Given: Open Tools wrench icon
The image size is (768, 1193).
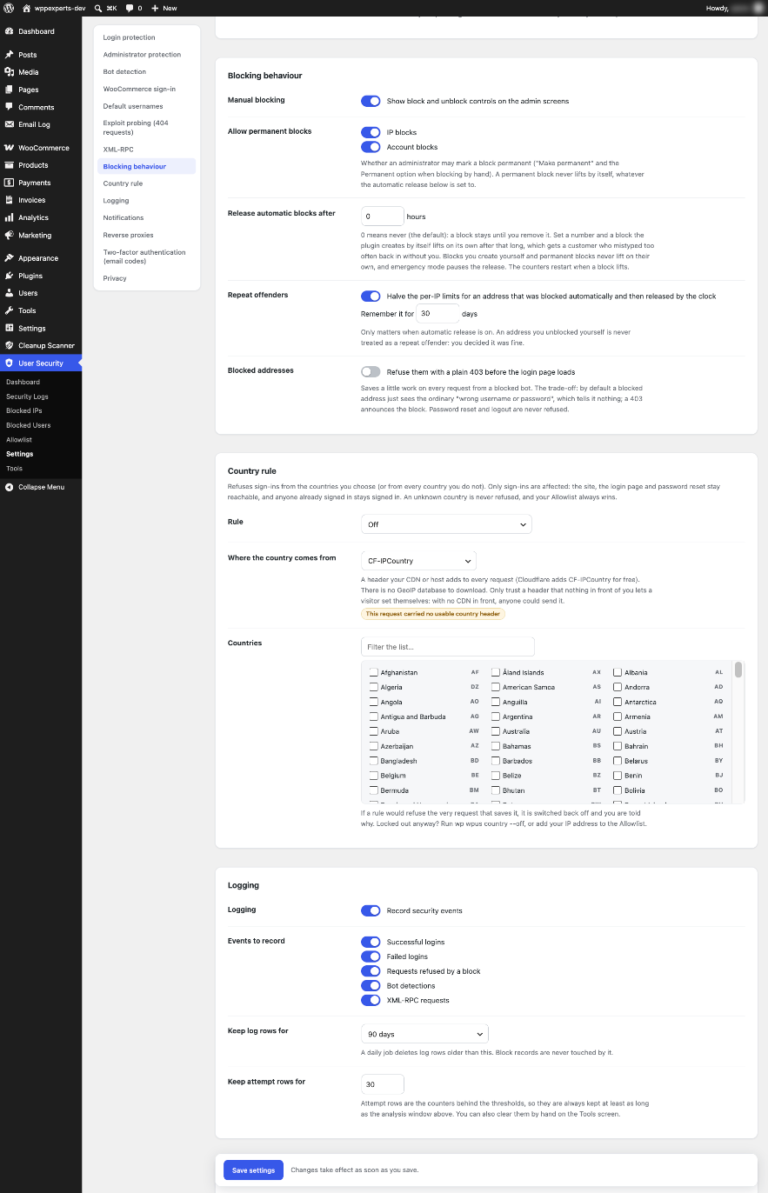Looking at the screenshot, I should (9, 310).
